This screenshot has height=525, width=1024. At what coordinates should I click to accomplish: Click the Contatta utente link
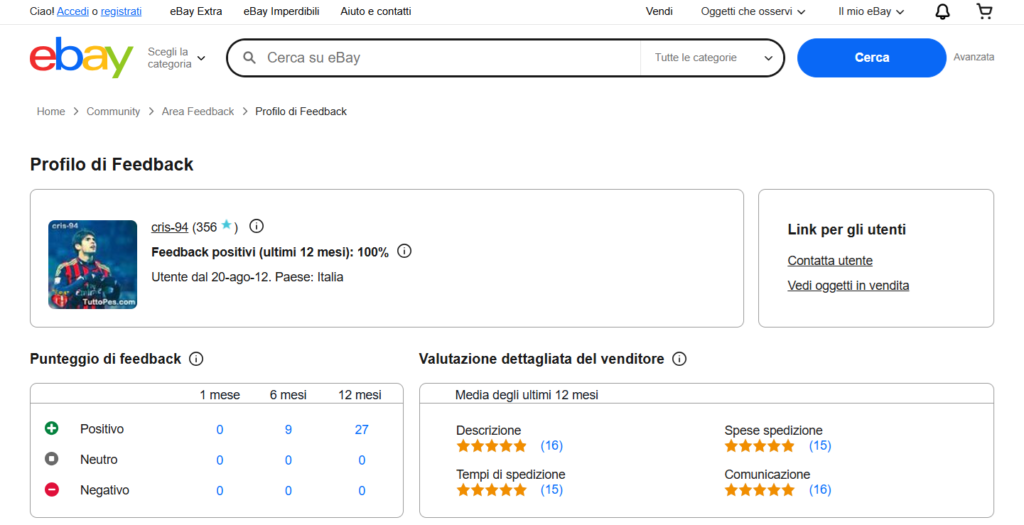[x=830, y=261]
